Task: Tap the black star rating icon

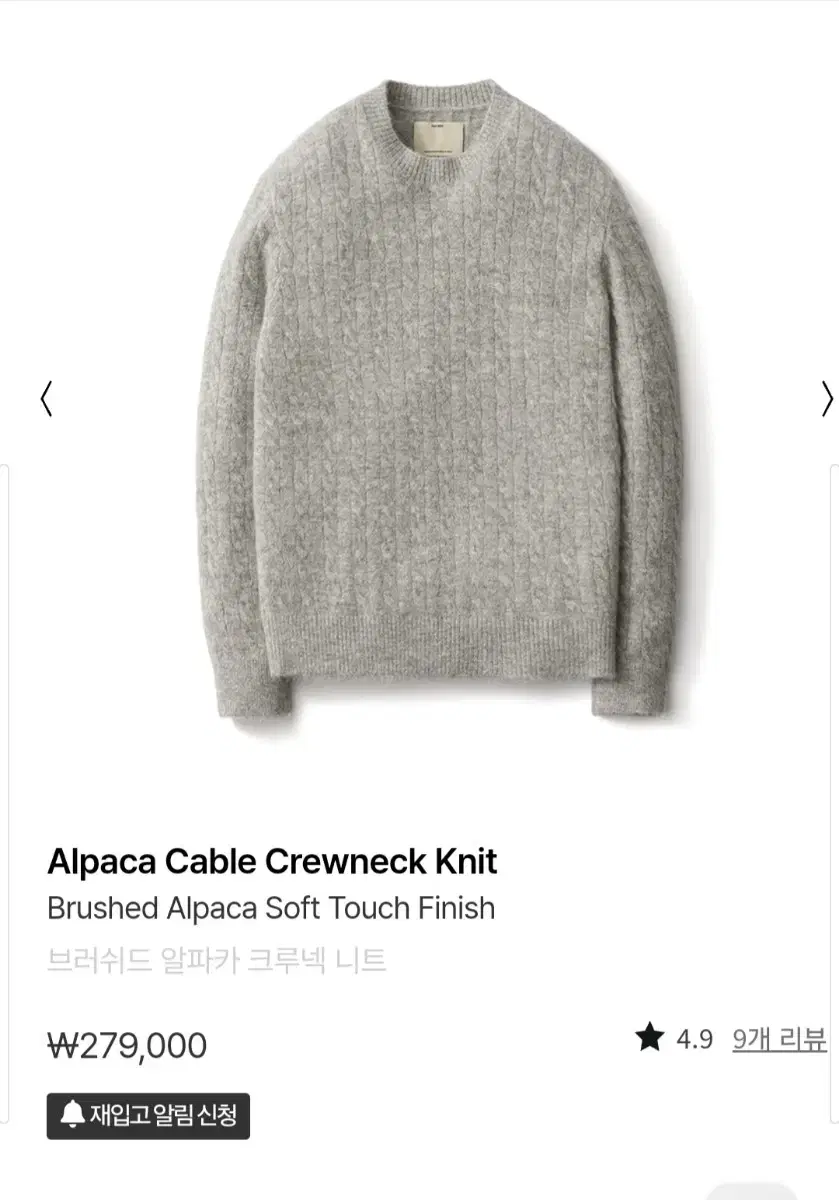Action: [649, 1038]
